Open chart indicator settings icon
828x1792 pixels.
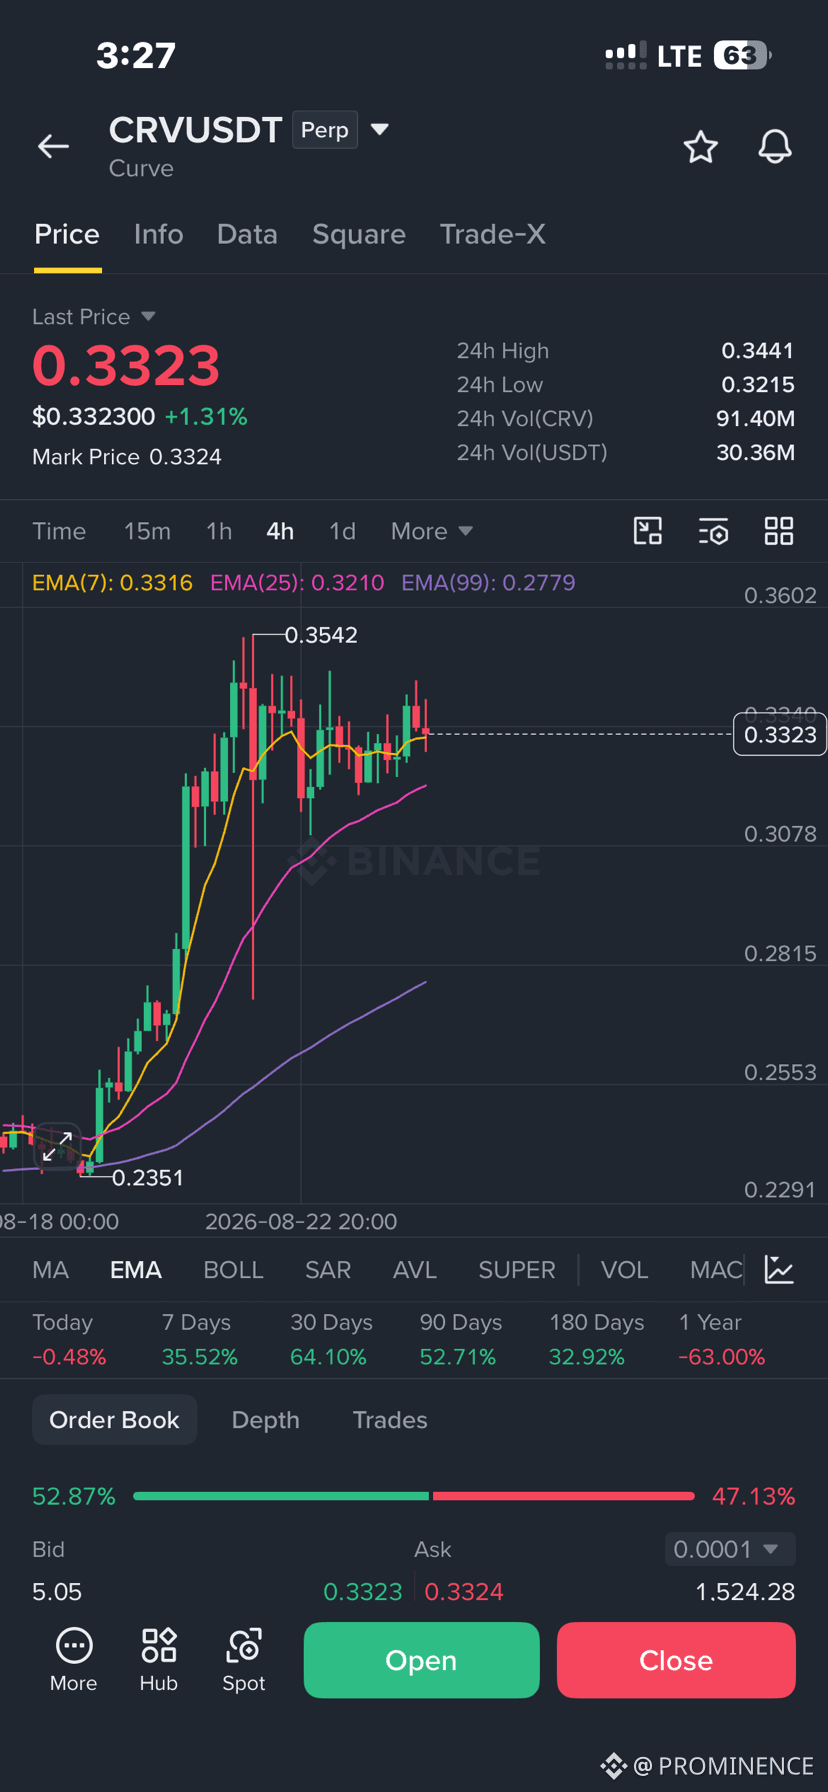tap(713, 531)
